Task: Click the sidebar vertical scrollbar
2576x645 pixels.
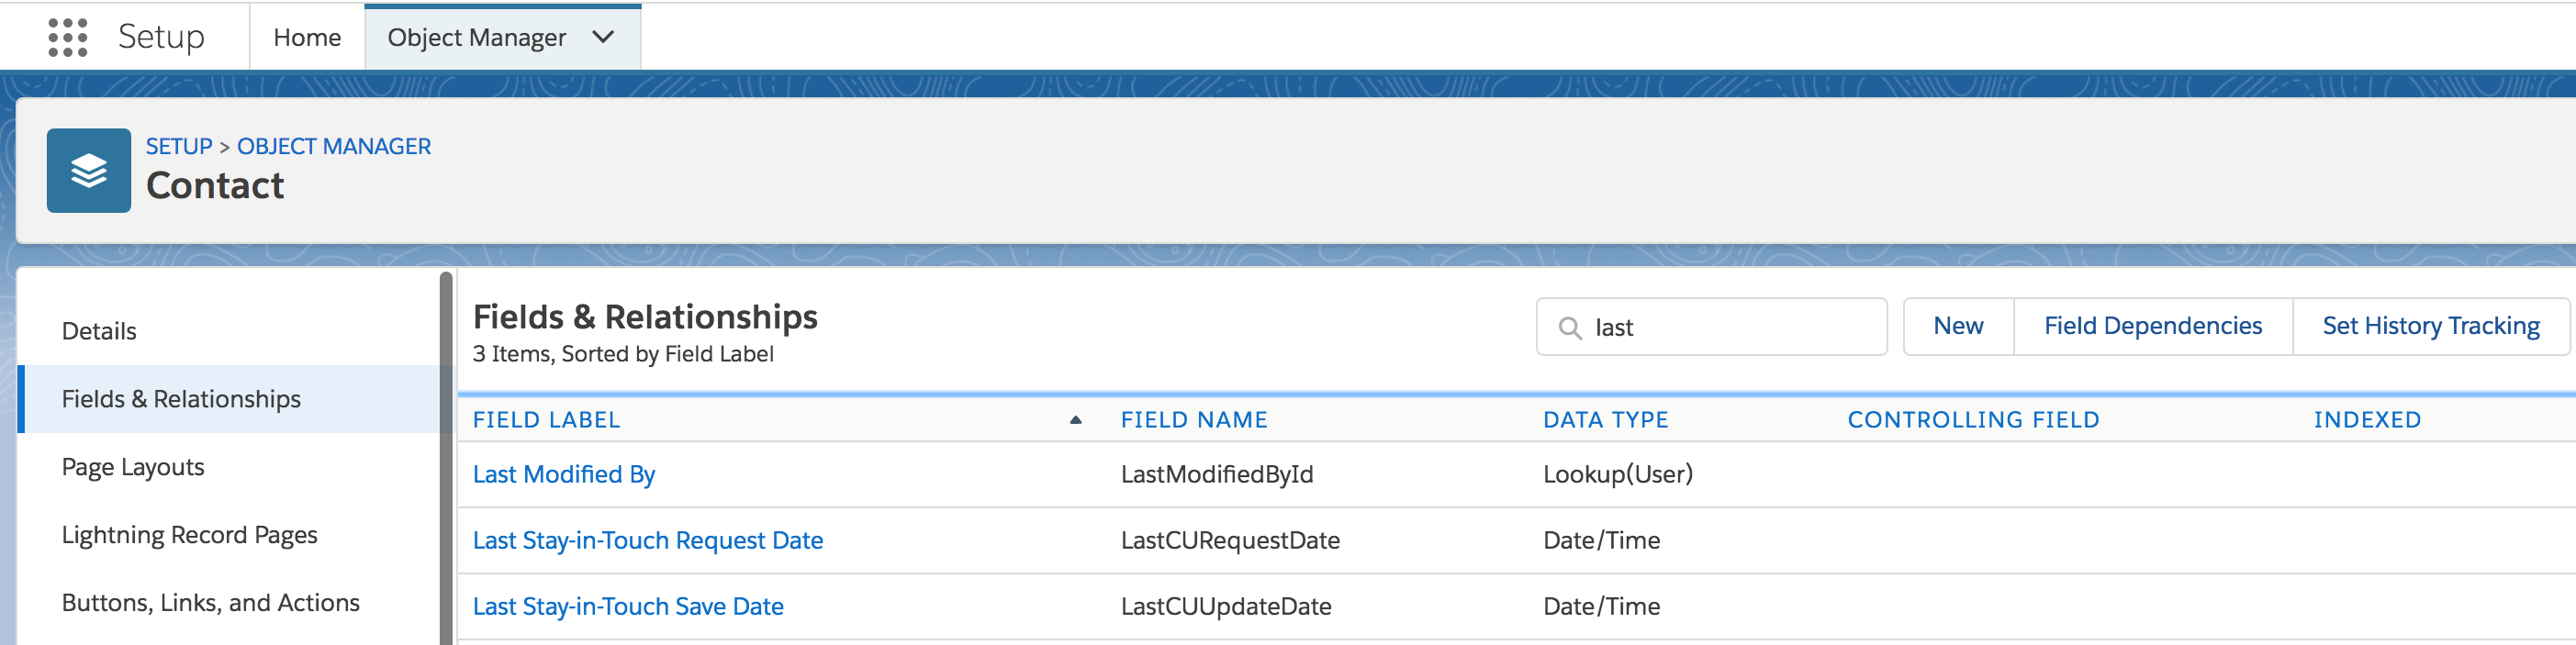Action: click(445, 458)
